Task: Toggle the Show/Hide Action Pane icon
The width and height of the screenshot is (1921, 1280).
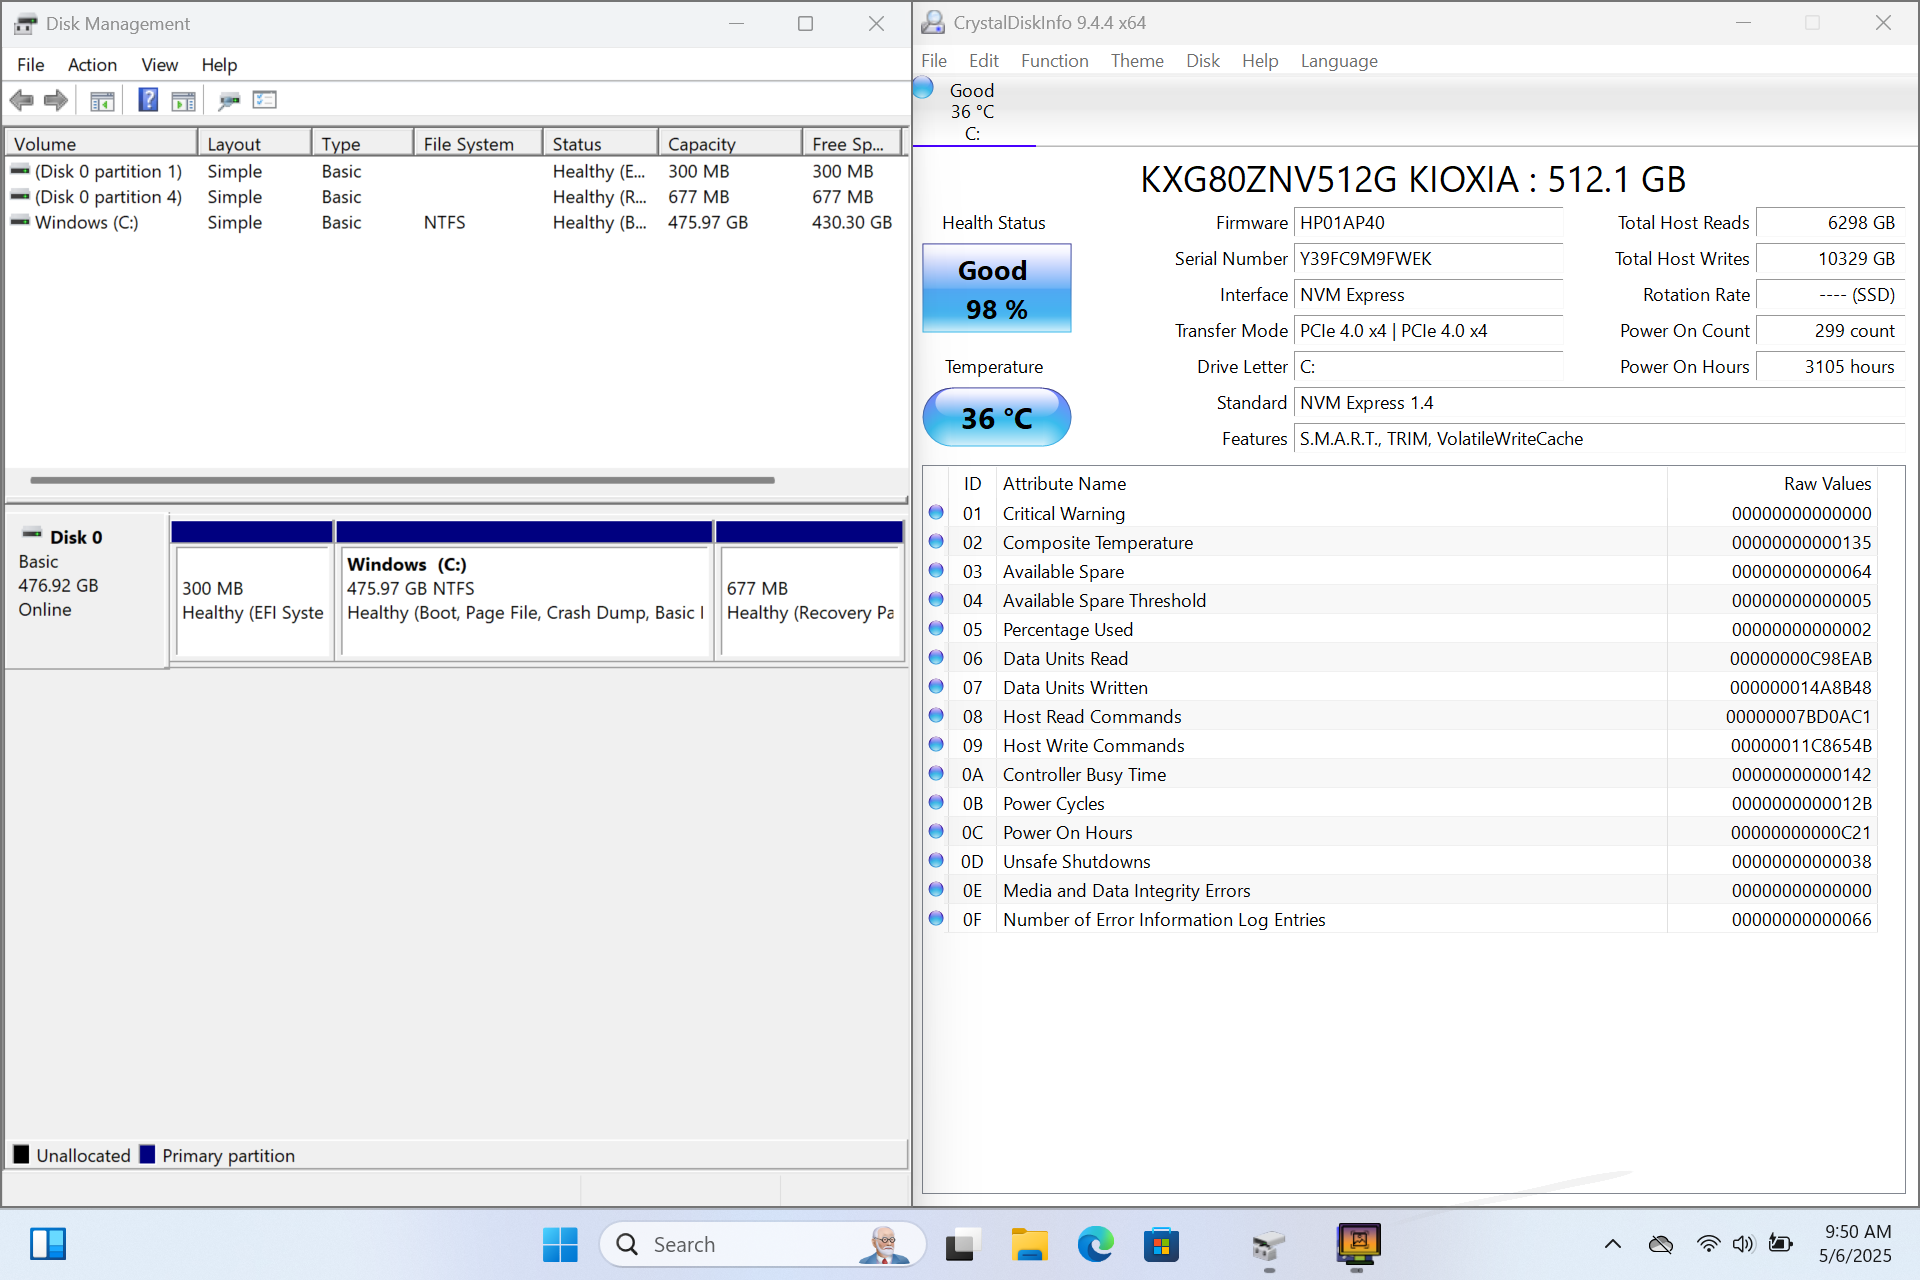Action: coord(183,100)
